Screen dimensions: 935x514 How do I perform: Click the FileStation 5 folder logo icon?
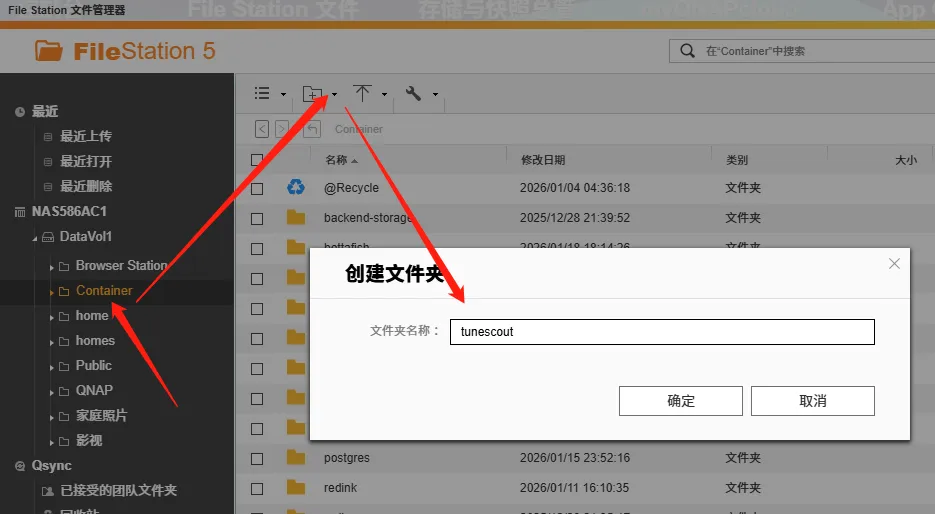point(48,51)
